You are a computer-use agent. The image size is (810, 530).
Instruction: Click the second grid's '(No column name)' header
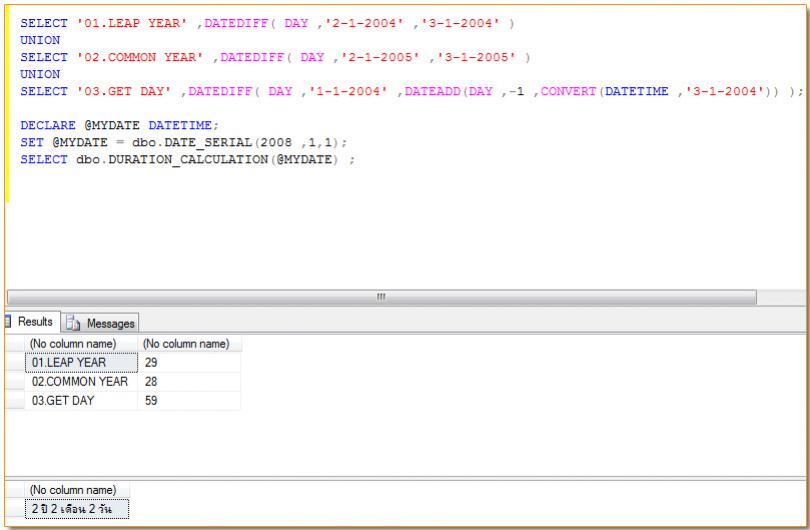click(x=77, y=490)
